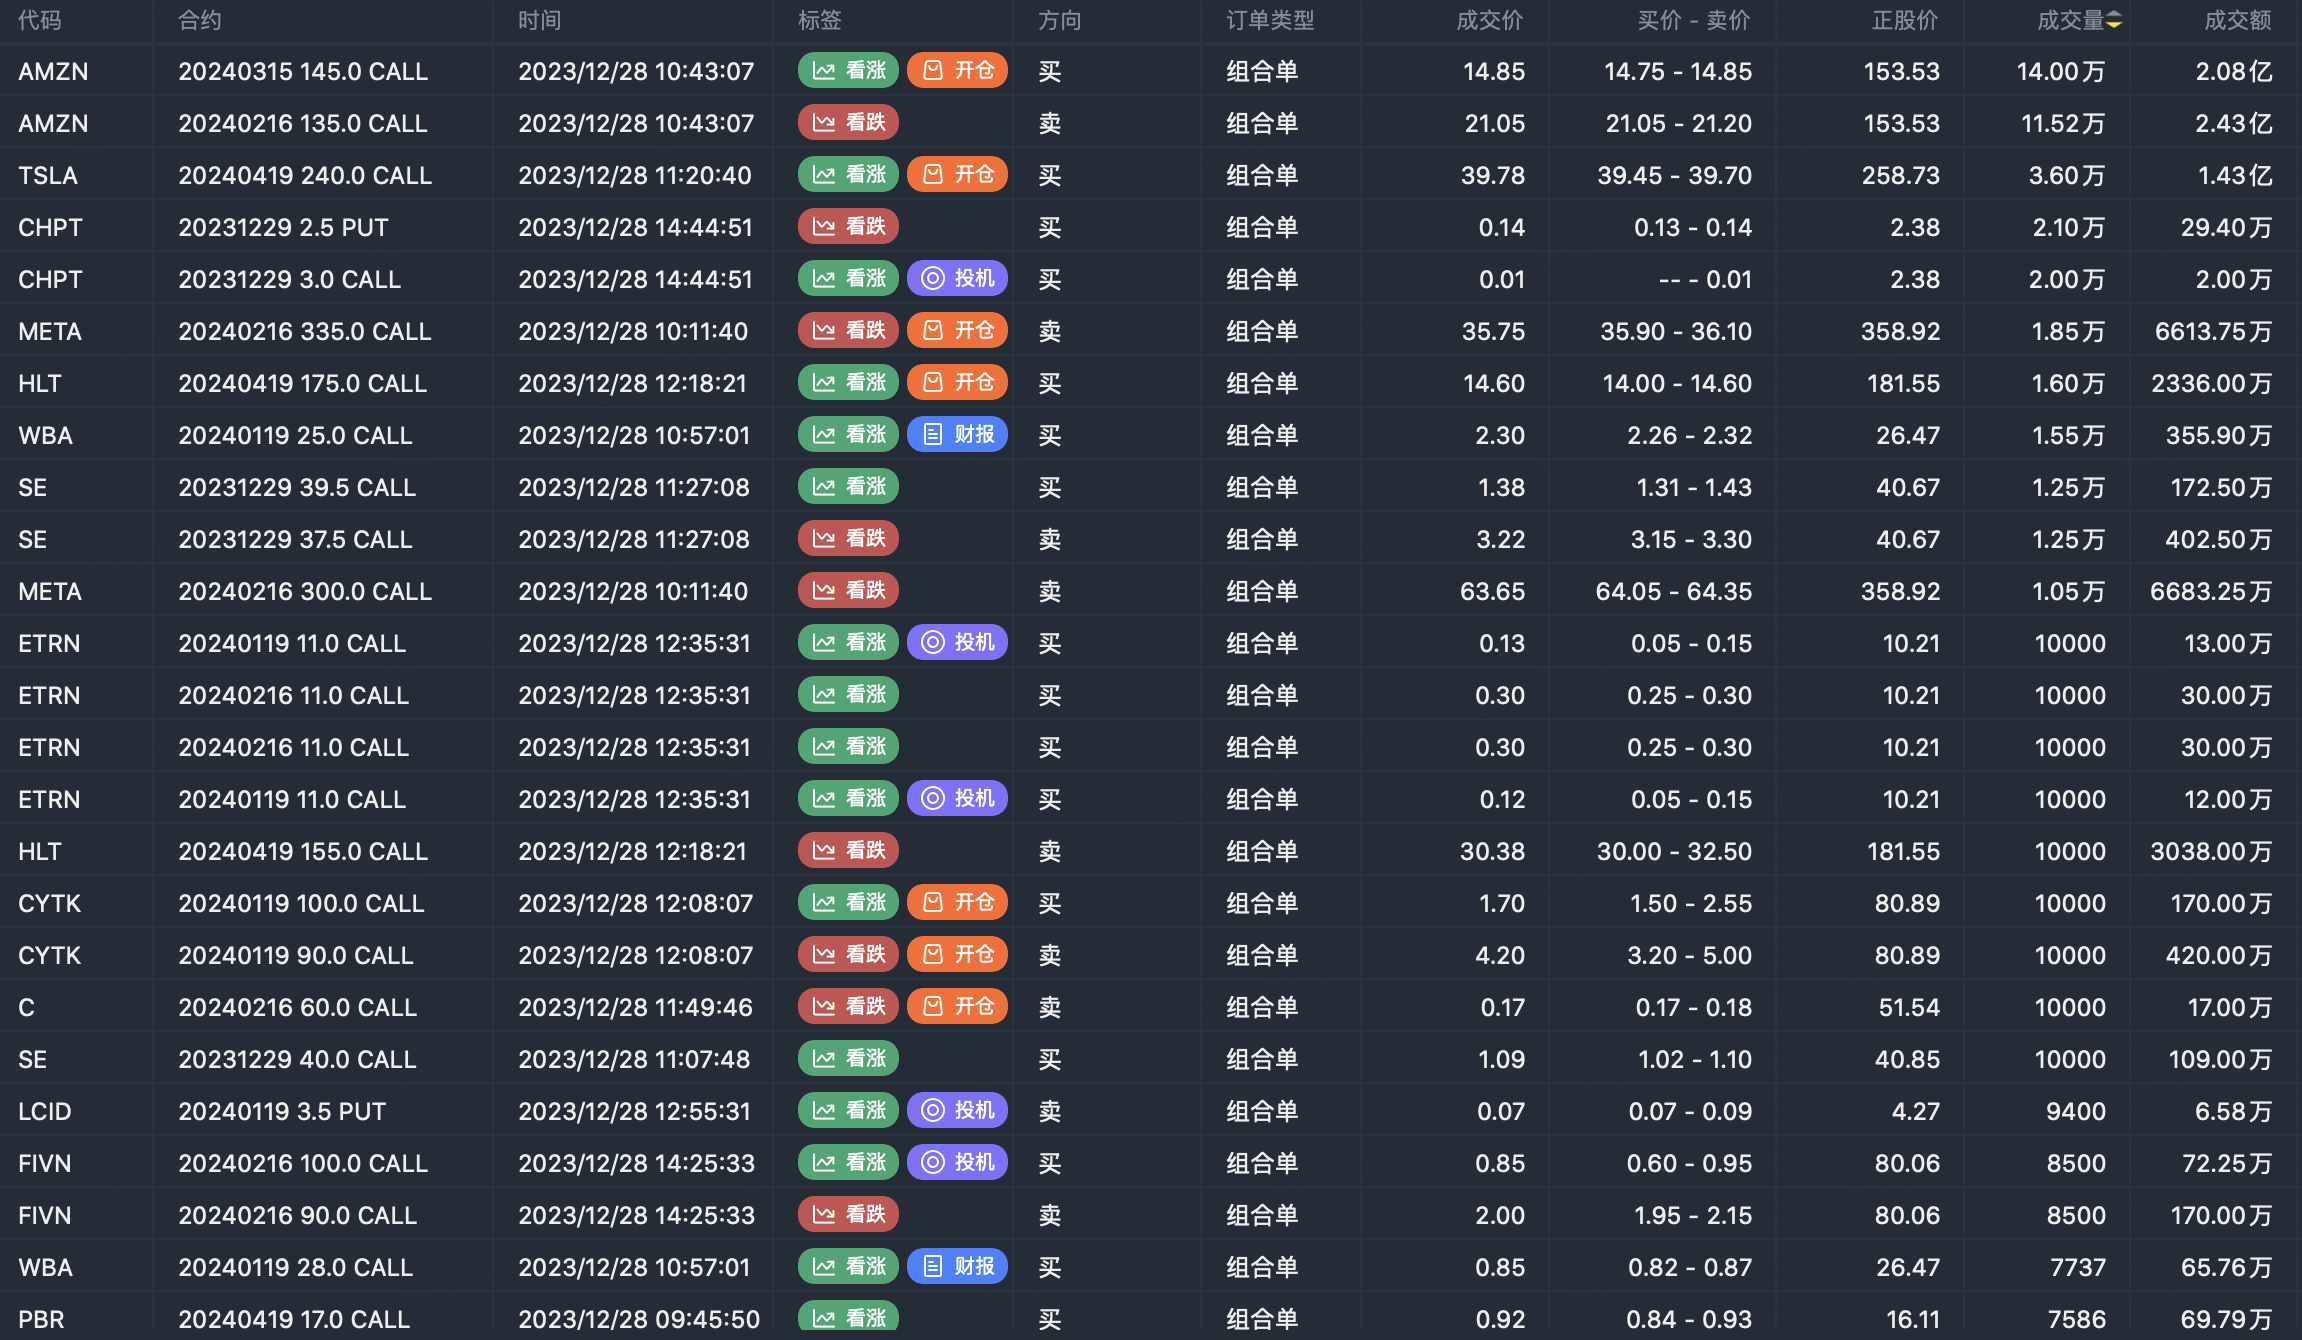
Task: Click the 财报 tag on WBA 25.0 CALL row
Action: (x=957, y=434)
